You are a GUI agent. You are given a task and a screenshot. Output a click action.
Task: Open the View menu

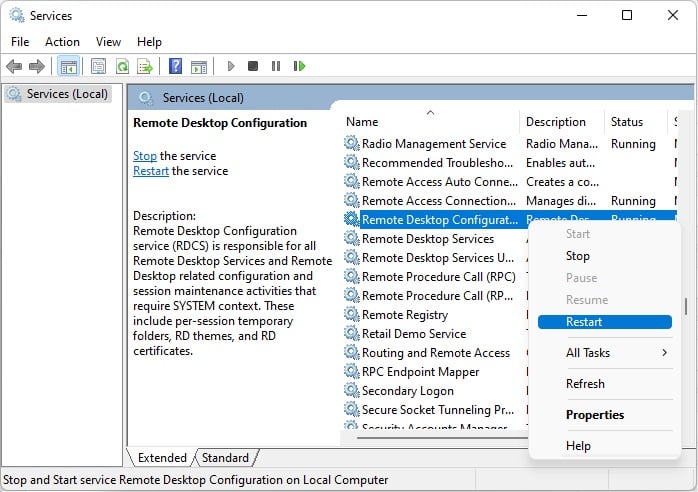[108, 42]
